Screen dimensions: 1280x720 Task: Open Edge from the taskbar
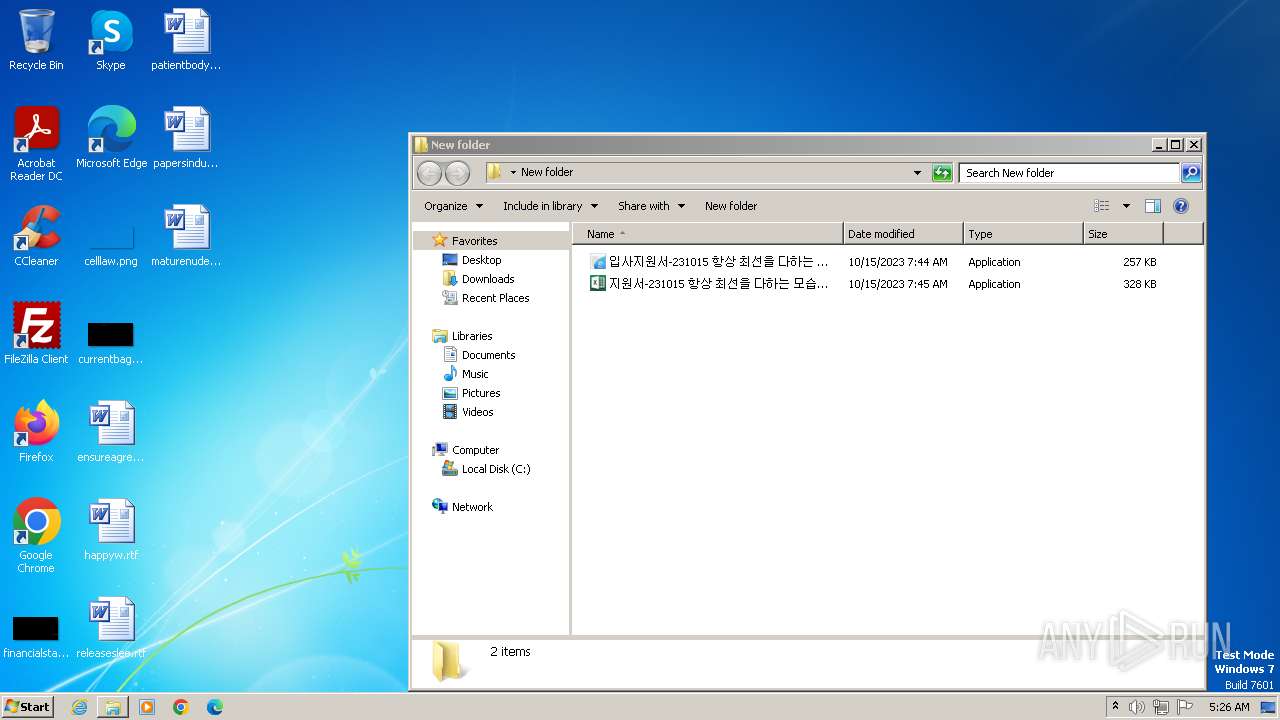tap(215, 707)
